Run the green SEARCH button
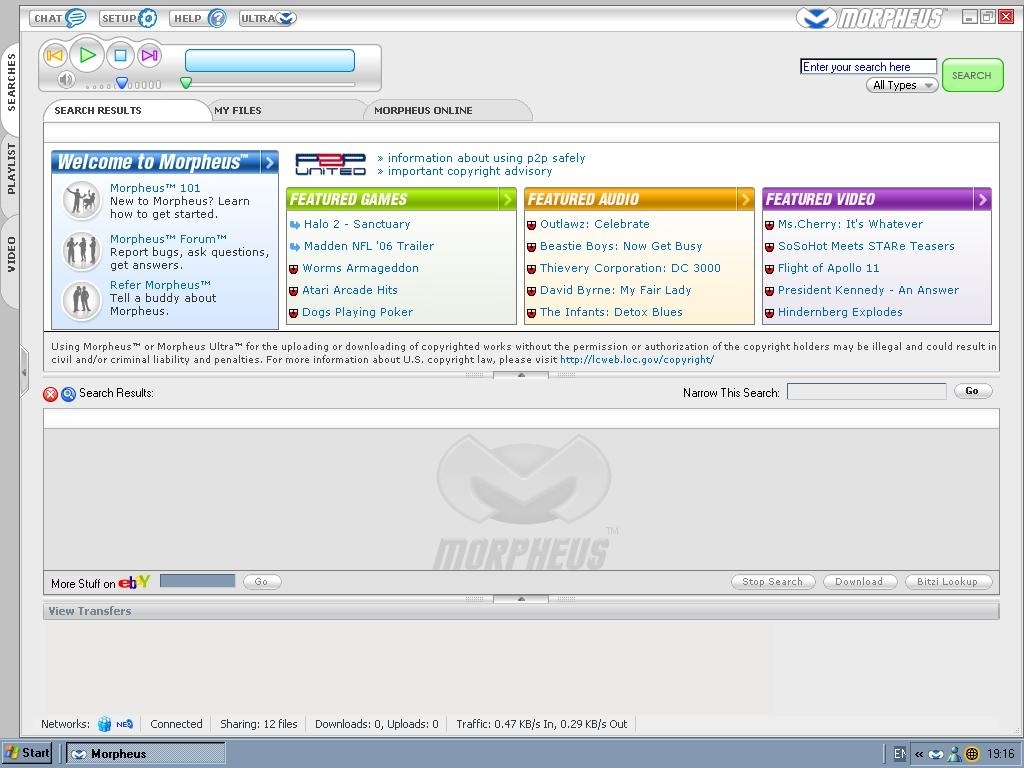This screenshot has width=1024, height=768. 972,75
